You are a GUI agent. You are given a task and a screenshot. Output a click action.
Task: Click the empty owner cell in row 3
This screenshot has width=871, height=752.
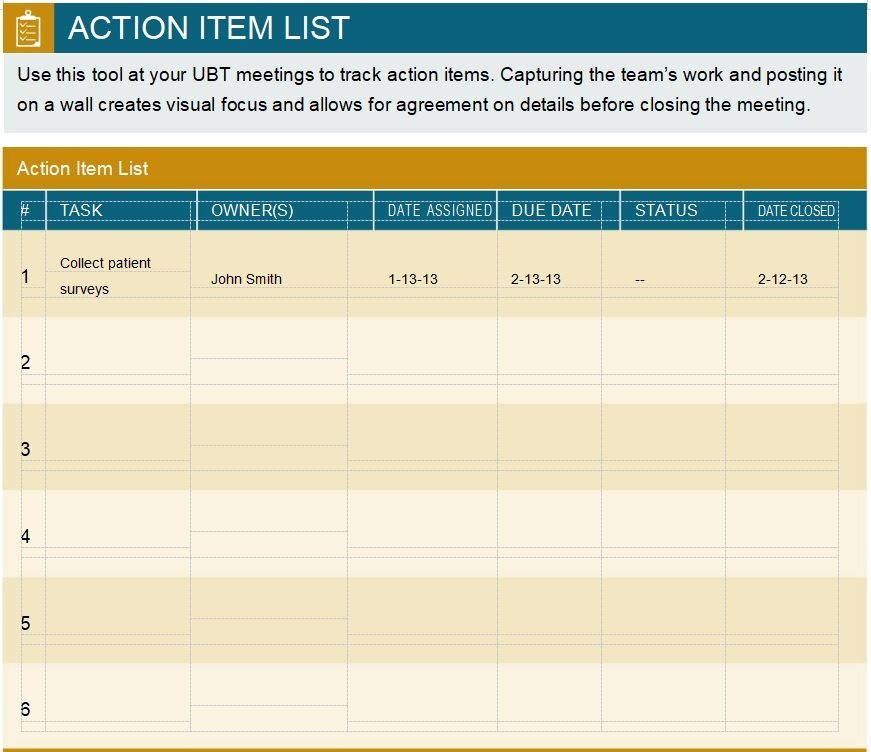coord(269,447)
